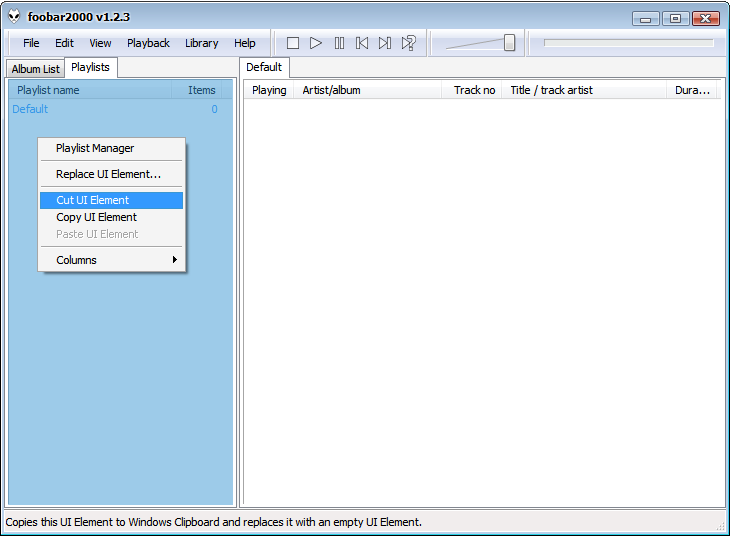Image resolution: width=730 pixels, height=536 pixels.
Task: Sort by the Artist/album column header
Action: coord(368,90)
